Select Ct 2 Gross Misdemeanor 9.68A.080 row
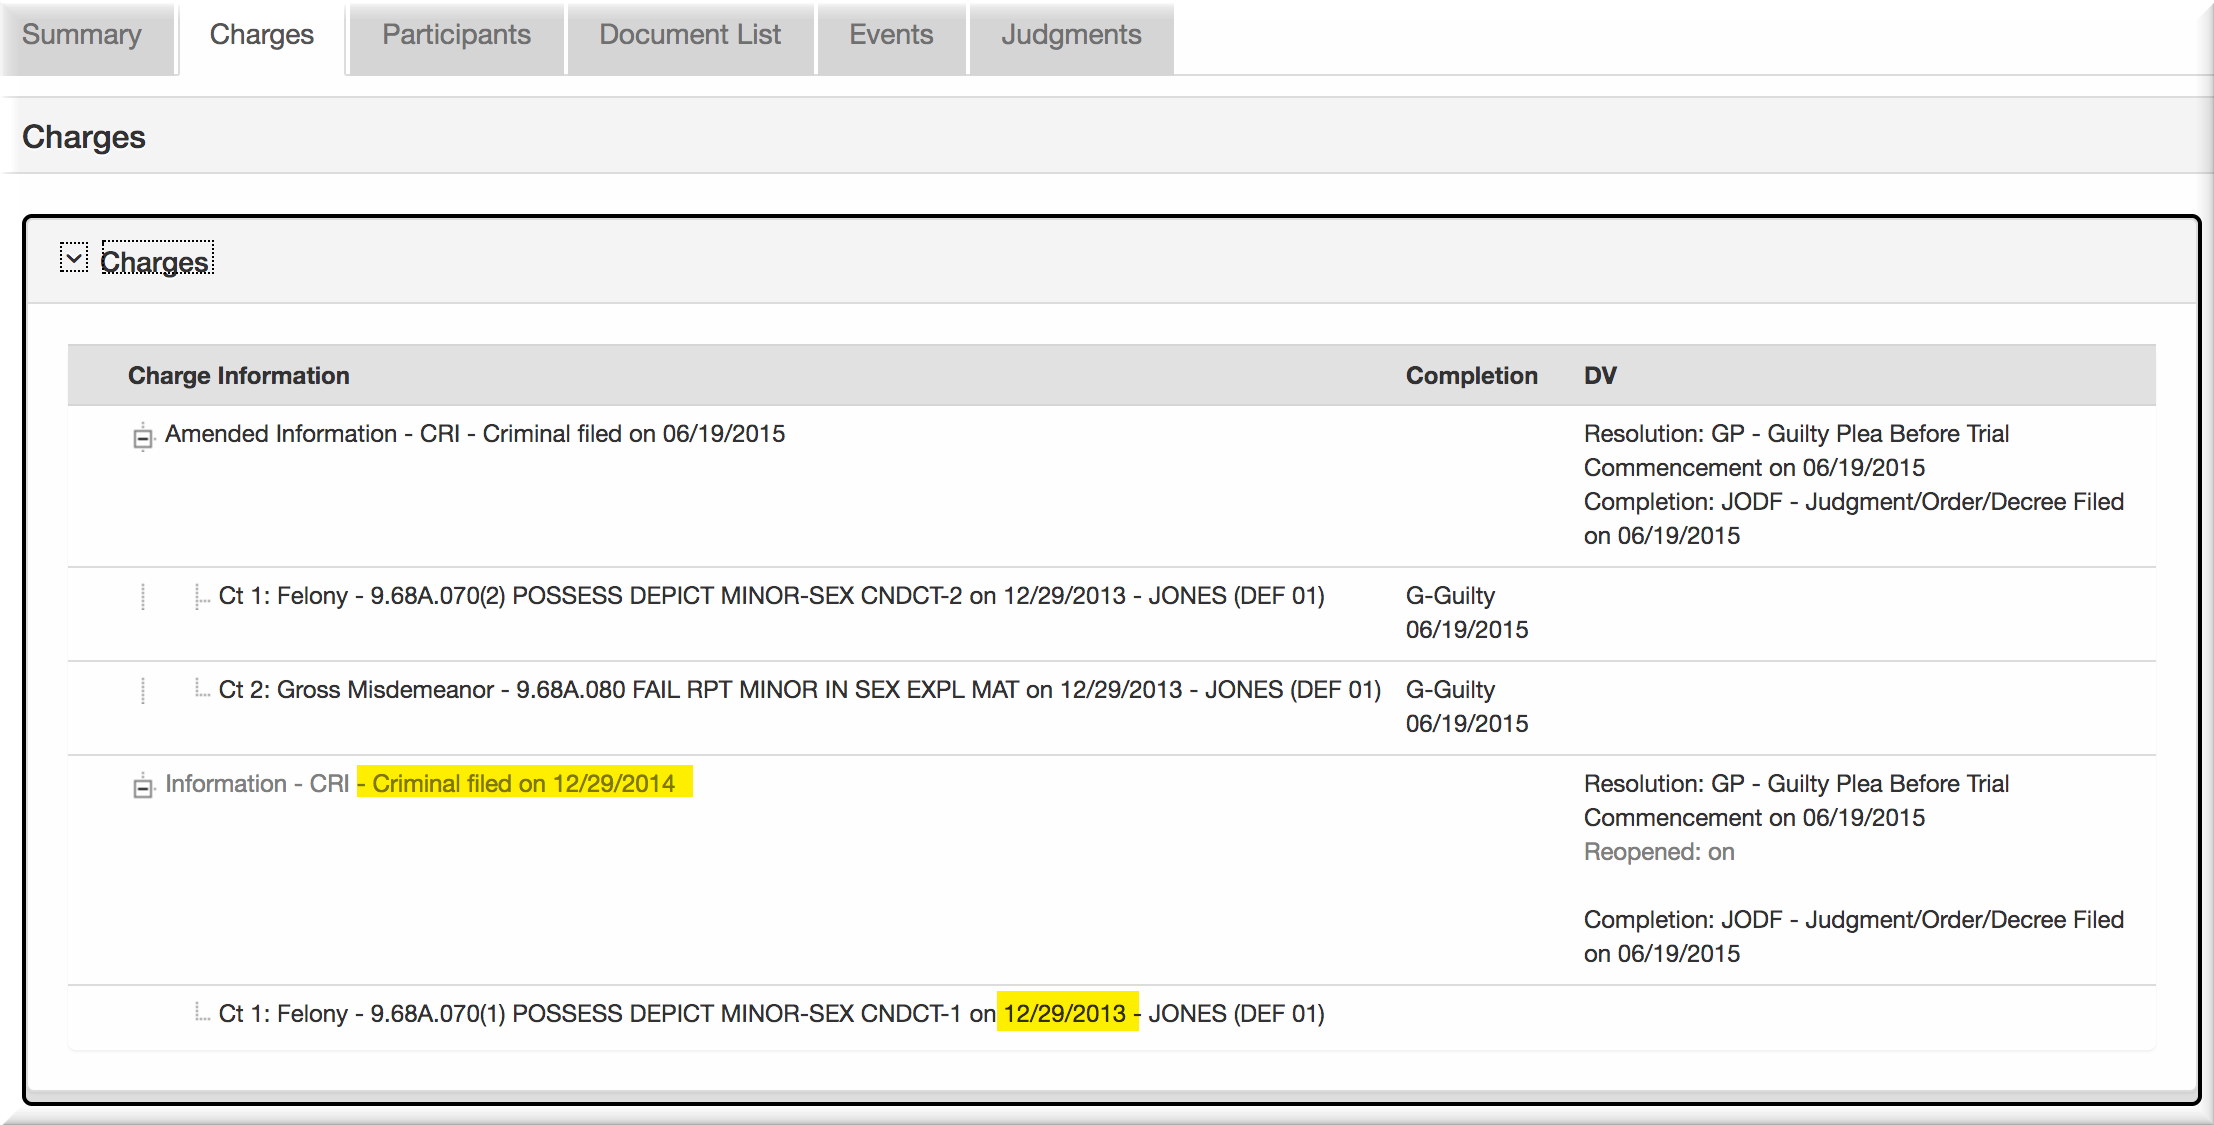 pos(1112,707)
